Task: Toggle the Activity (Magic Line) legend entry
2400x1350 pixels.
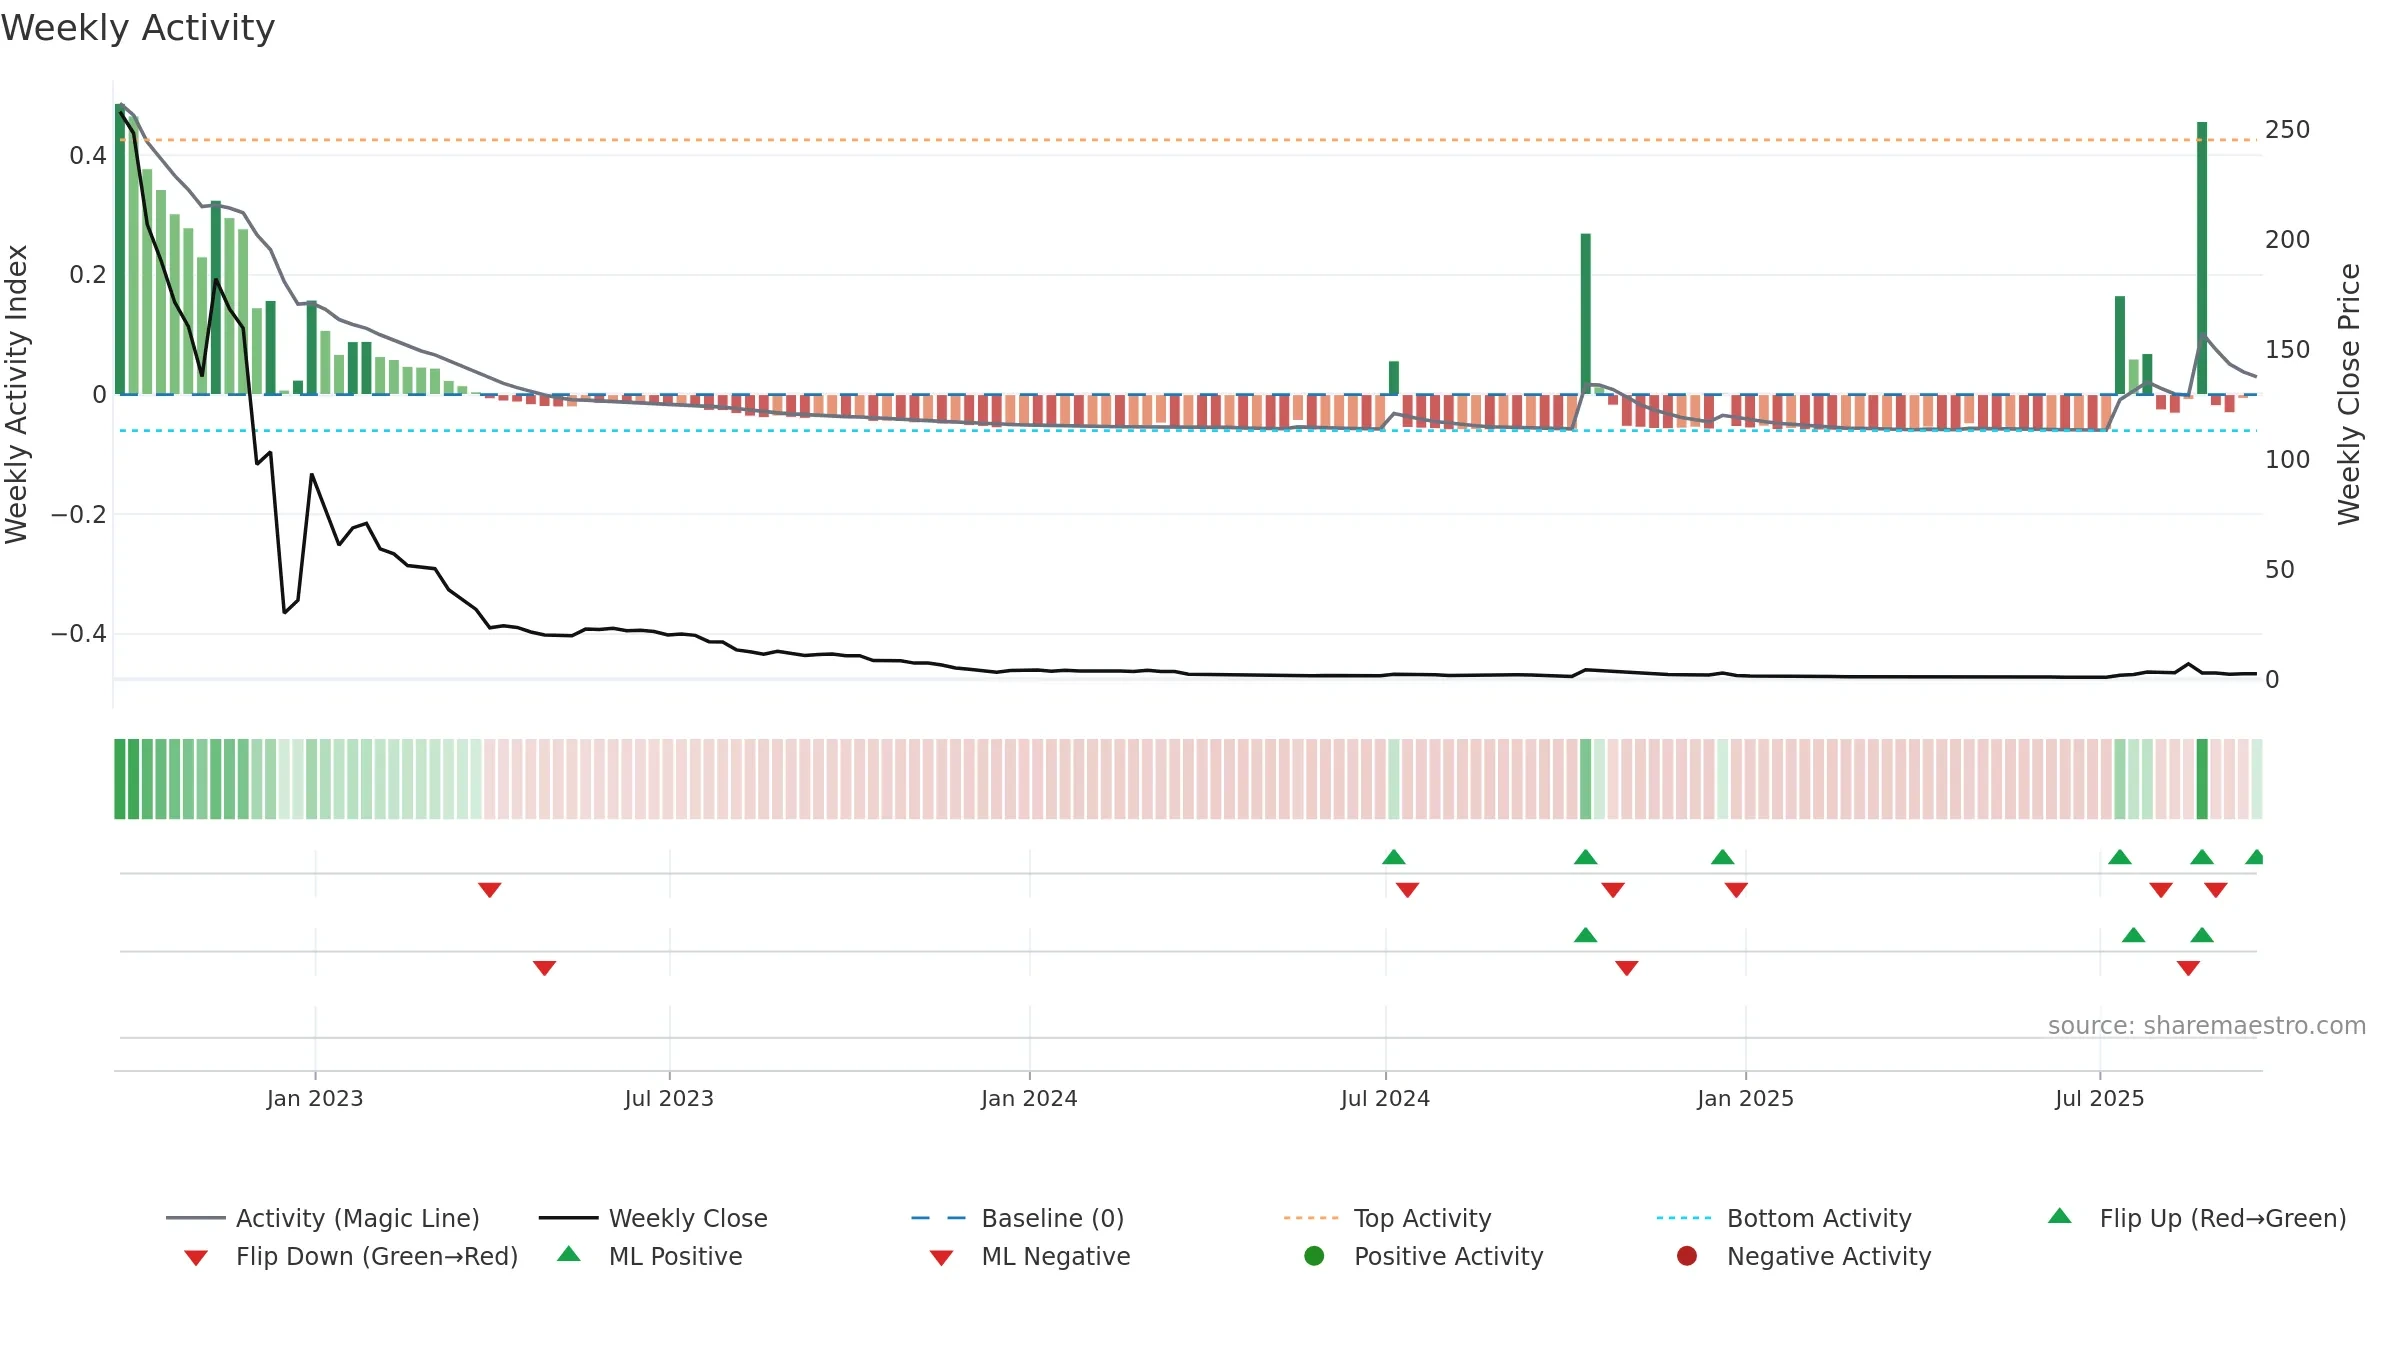Action: point(323,1218)
